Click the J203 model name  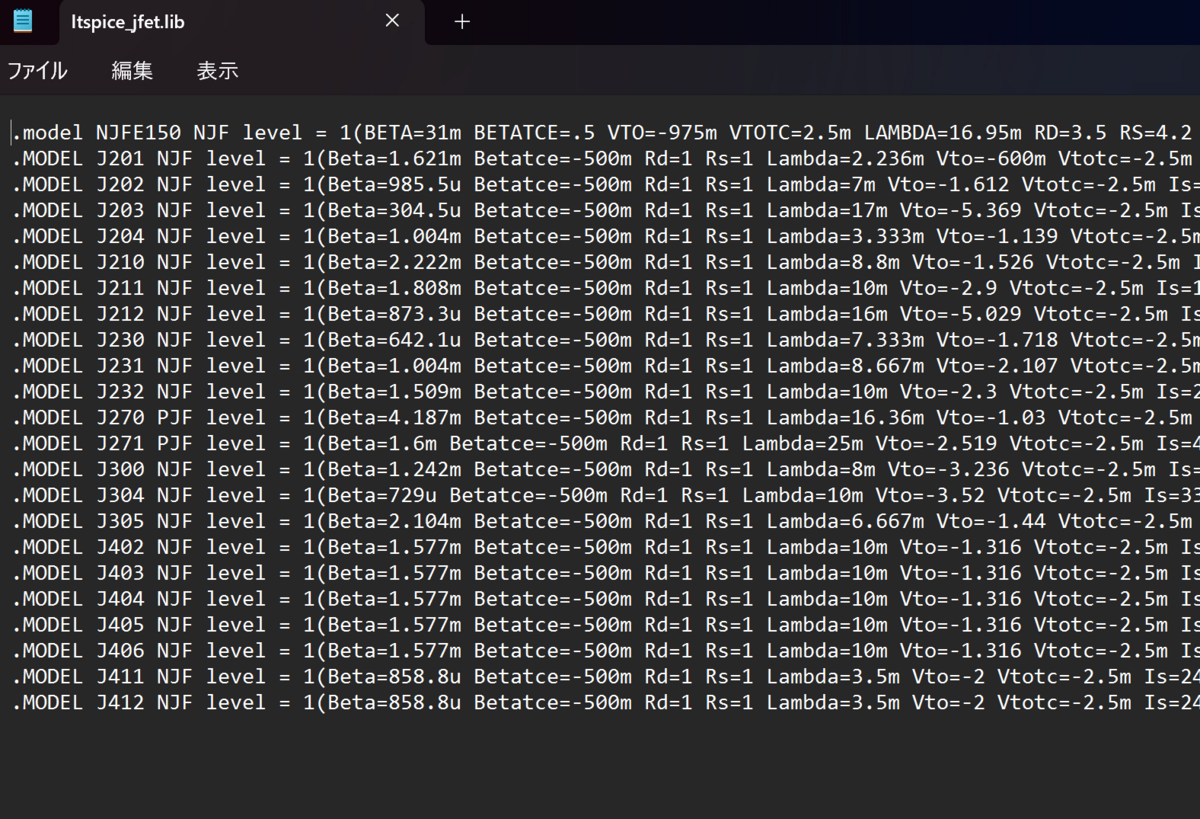point(120,211)
